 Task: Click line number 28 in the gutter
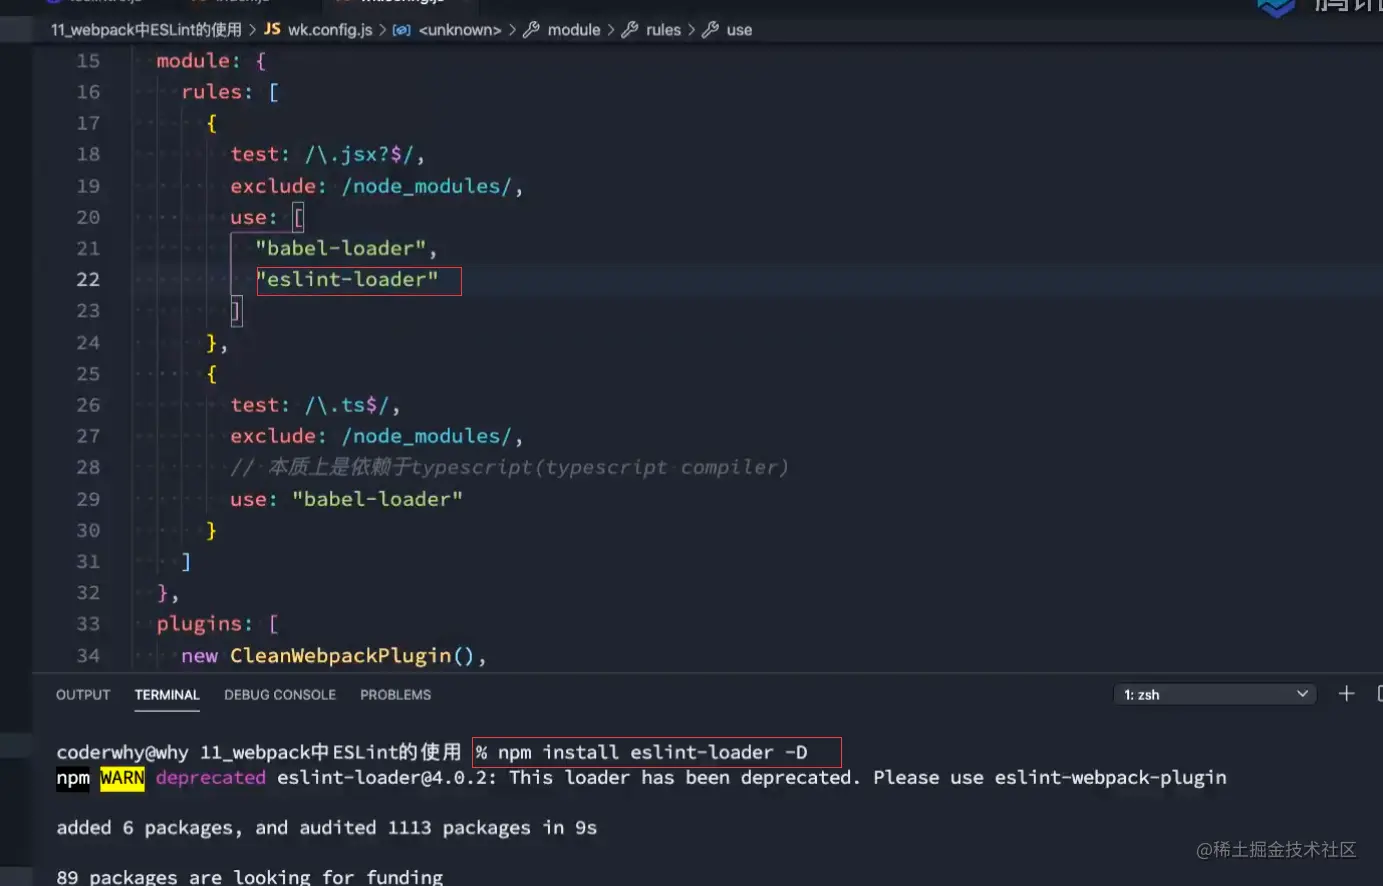88,467
